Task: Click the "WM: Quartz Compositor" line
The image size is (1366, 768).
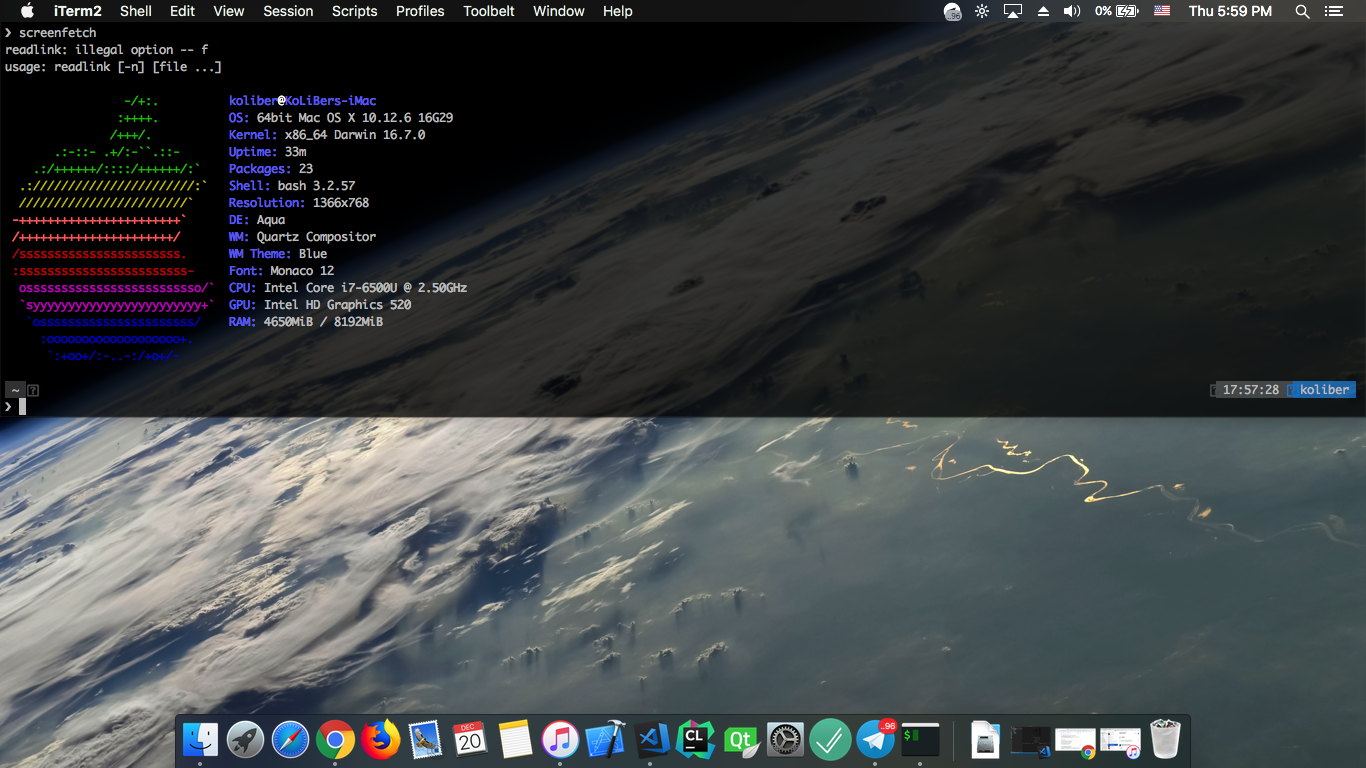Action: 302,237
